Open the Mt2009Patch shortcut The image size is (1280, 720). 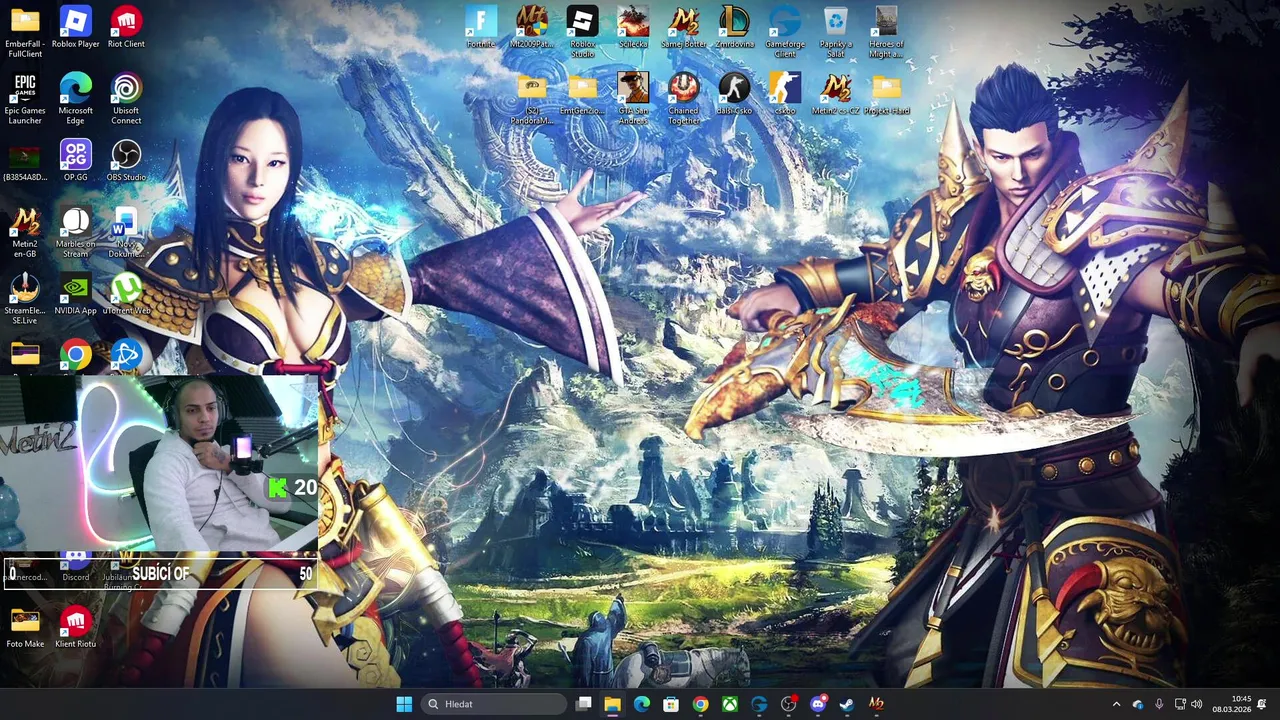click(532, 27)
